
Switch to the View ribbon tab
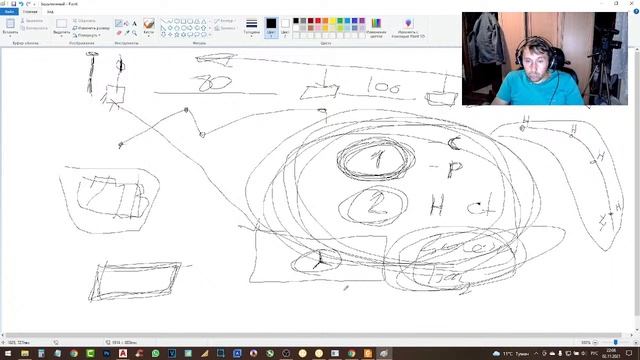(x=50, y=11)
